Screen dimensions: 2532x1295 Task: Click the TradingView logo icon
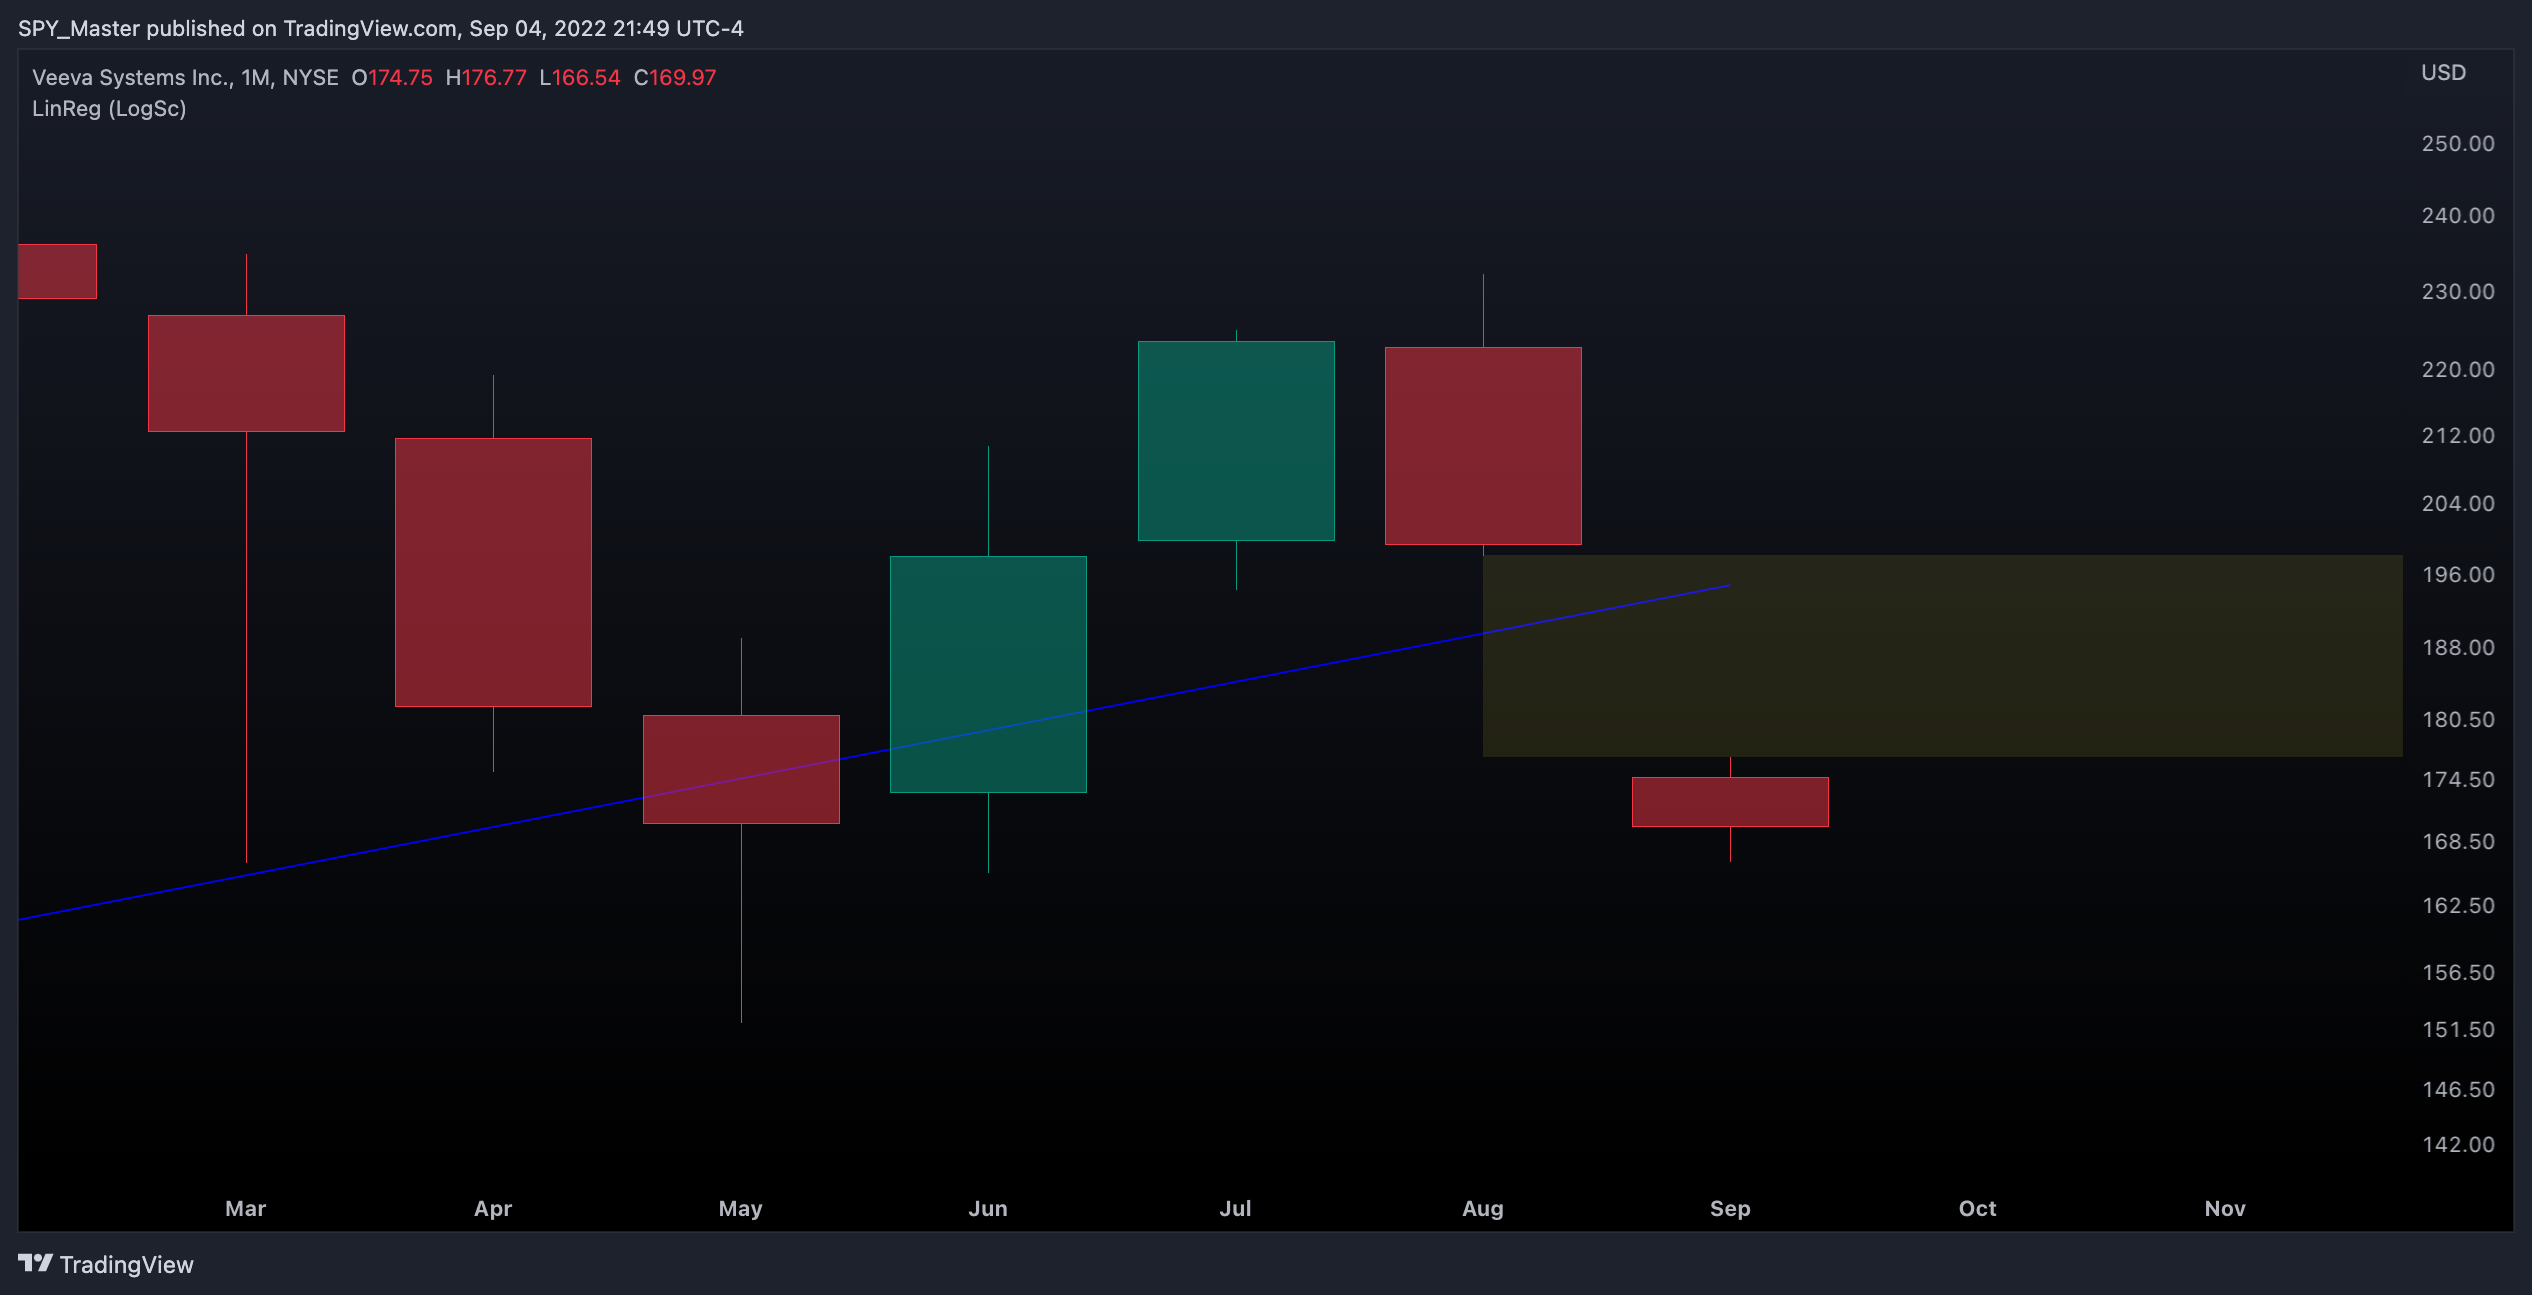click(35, 1263)
